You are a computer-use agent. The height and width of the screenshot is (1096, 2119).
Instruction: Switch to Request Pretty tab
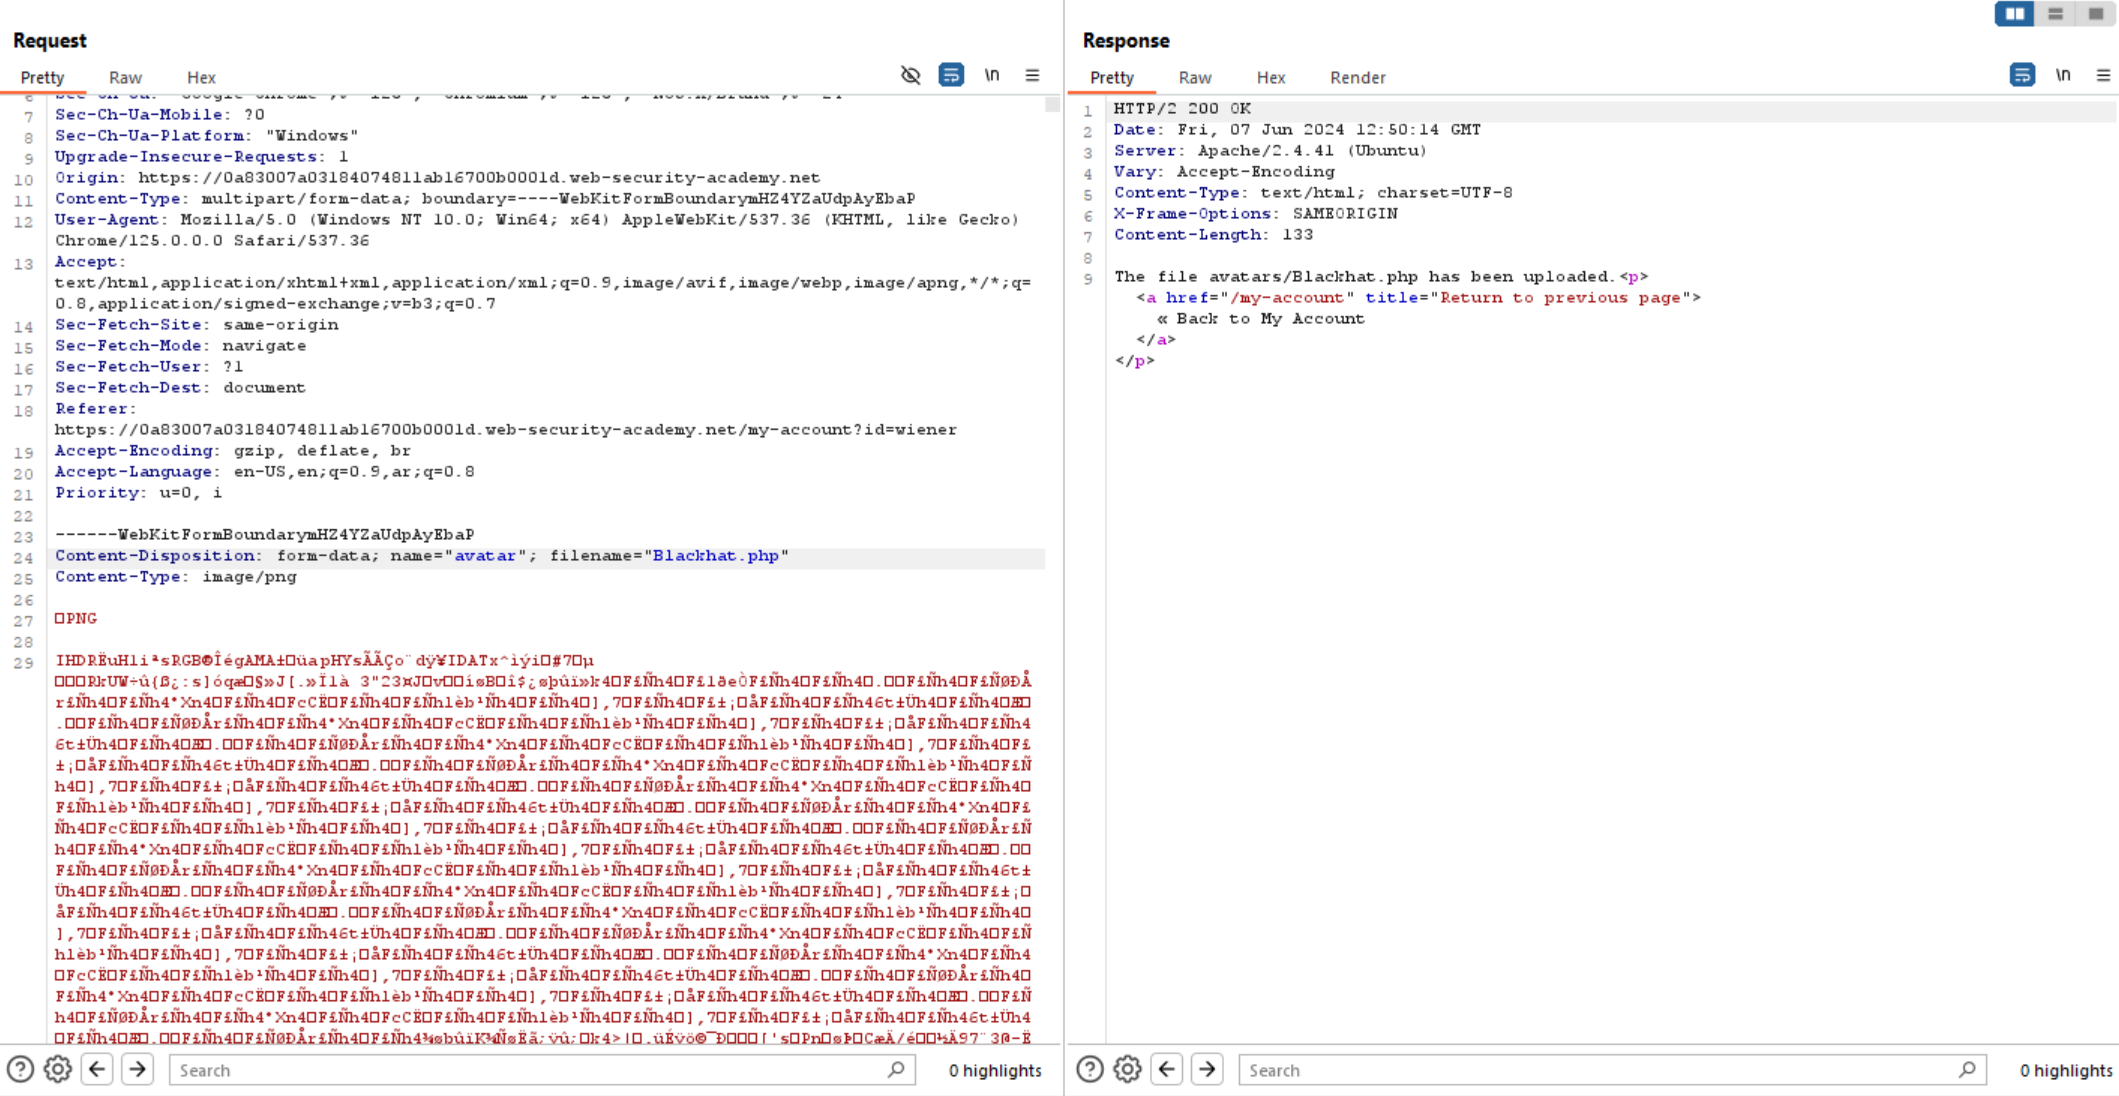[42, 77]
